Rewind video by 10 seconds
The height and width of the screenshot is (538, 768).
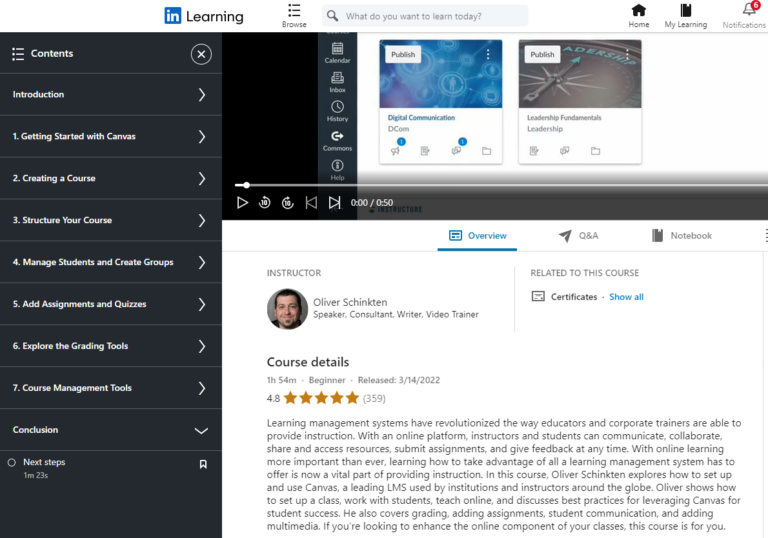[x=265, y=203]
